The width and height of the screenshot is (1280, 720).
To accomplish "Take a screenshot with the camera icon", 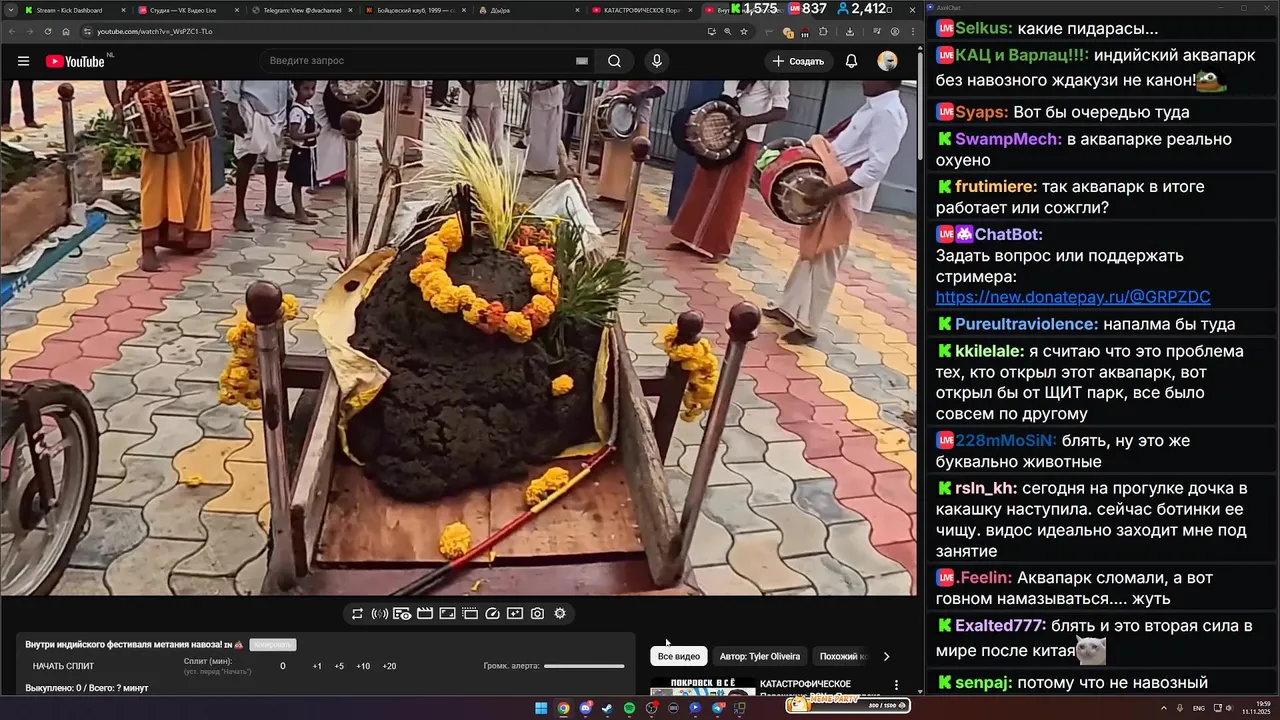I will click(537, 614).
